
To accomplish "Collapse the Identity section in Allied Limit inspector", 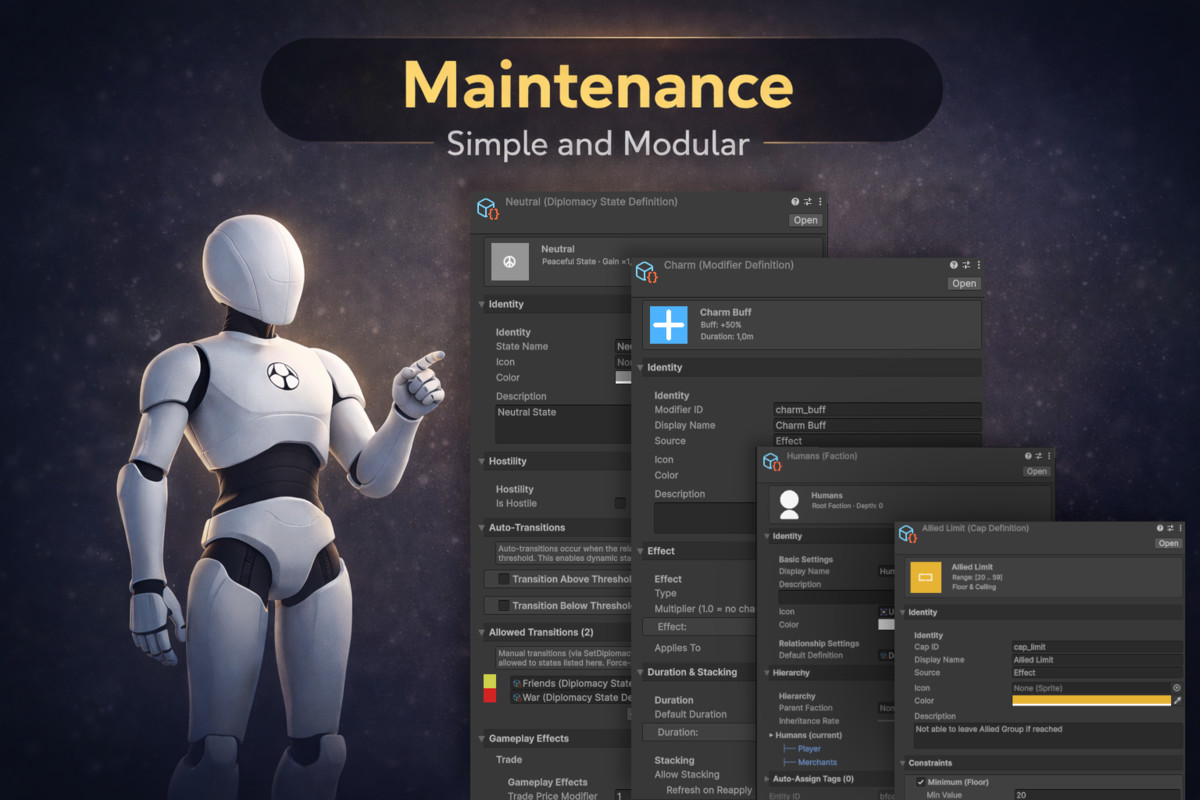I will pyautogui.click(x=902, y=612).
